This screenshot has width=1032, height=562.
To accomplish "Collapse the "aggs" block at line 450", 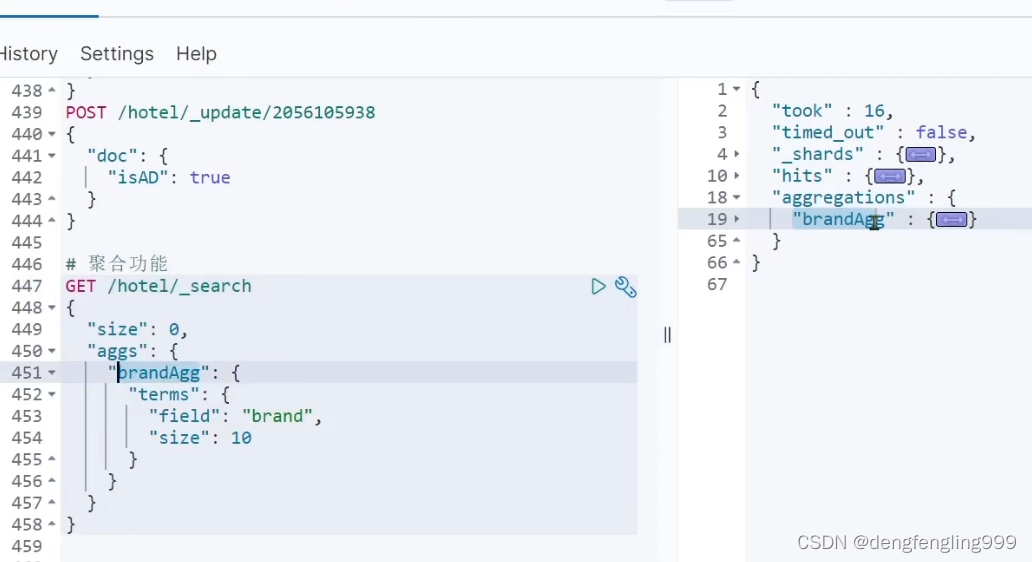I will [52, 352].
